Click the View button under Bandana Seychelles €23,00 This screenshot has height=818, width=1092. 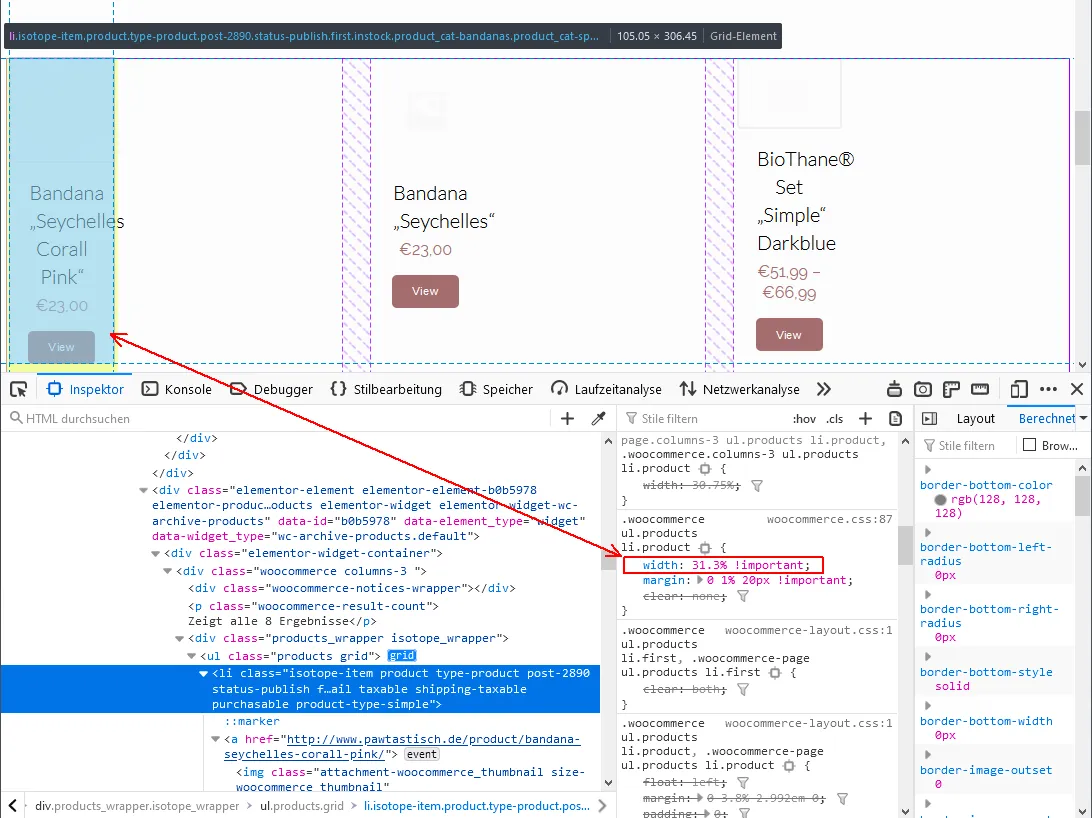click(425, 291)
